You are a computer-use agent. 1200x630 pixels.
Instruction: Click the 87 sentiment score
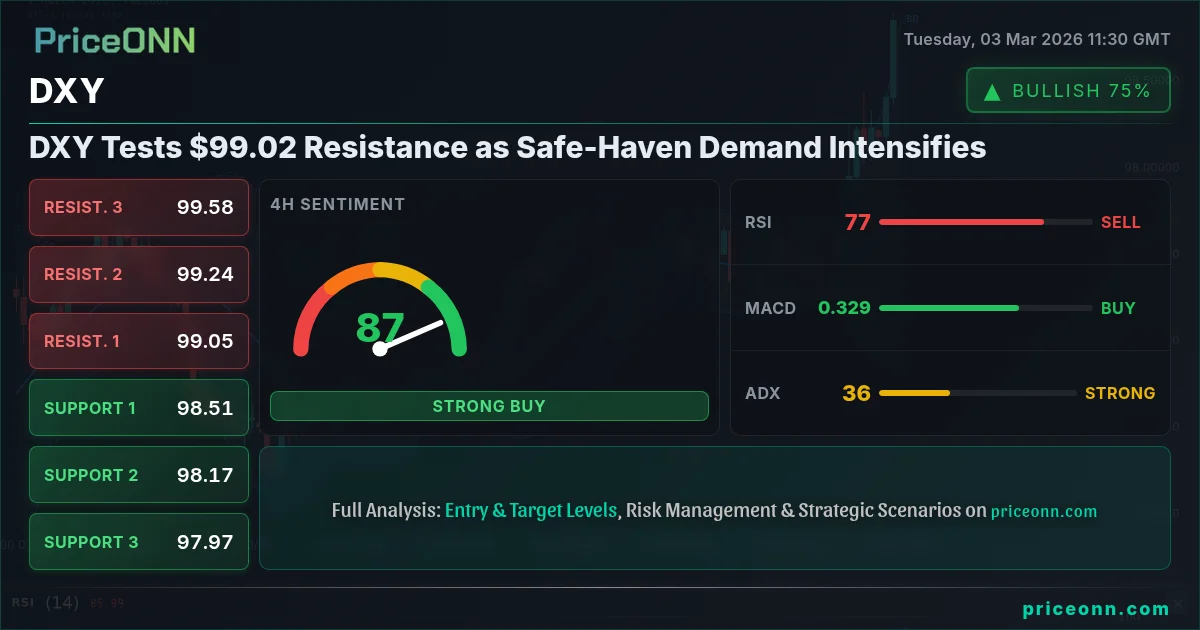tap(380, 327)
